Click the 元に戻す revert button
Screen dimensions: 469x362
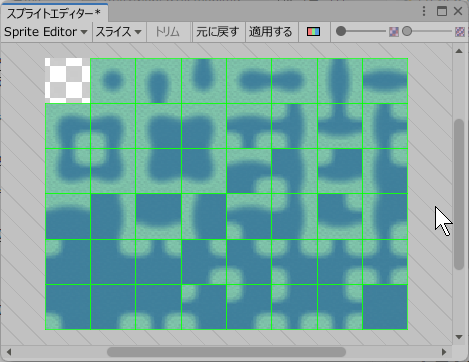pos(218,32)
